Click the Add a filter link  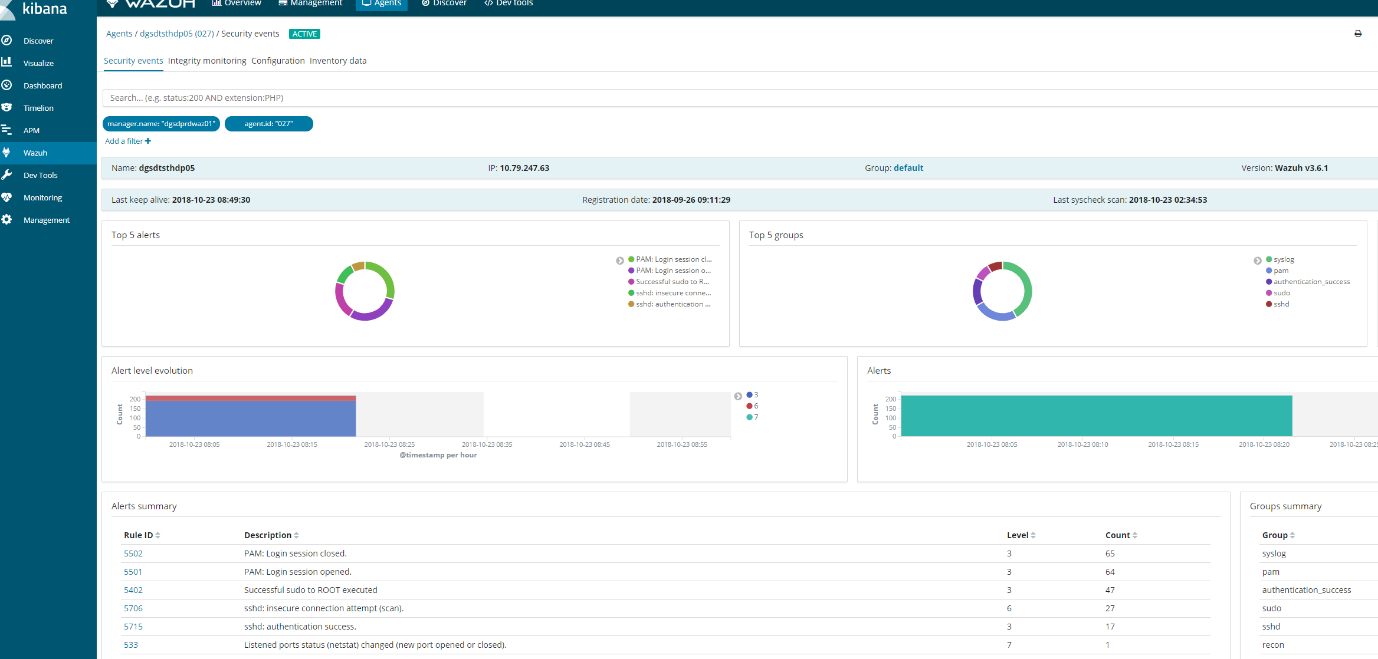click(128, 142)
